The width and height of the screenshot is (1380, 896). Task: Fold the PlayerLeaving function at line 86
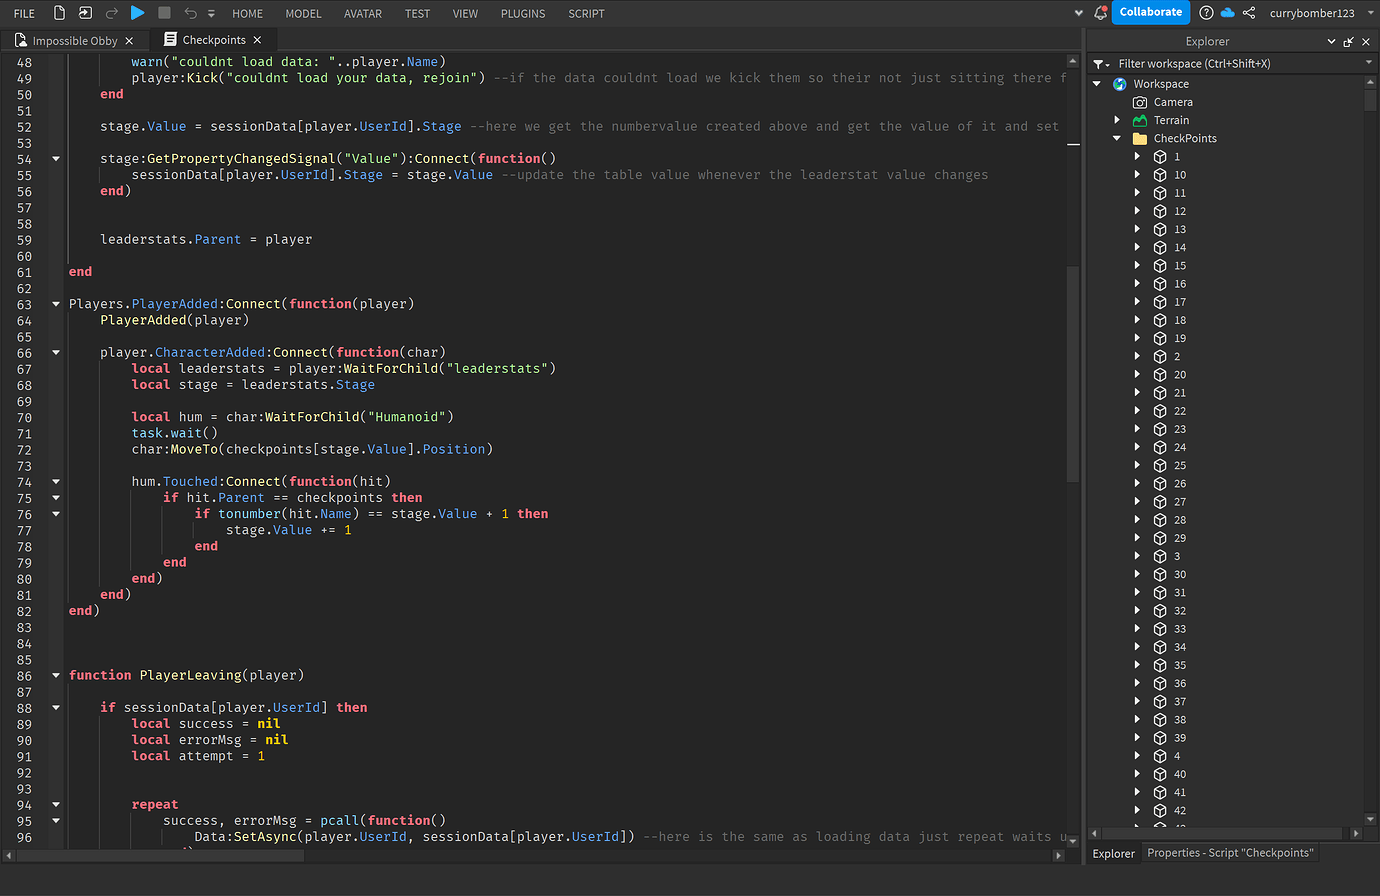(x=56, y=676)
